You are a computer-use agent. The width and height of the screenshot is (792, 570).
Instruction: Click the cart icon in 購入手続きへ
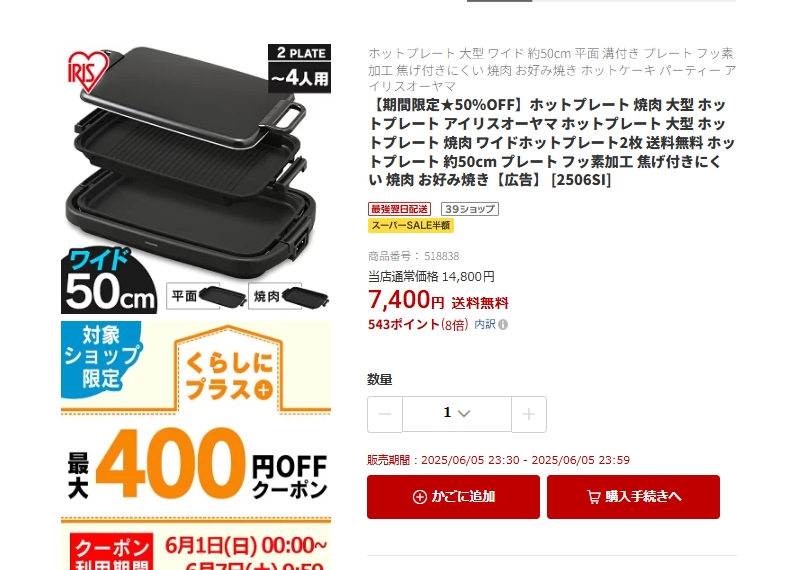coord(593,497)
